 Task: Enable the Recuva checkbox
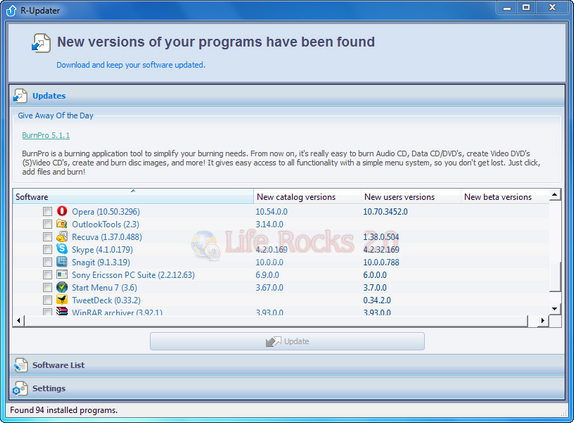click(47, 237)
